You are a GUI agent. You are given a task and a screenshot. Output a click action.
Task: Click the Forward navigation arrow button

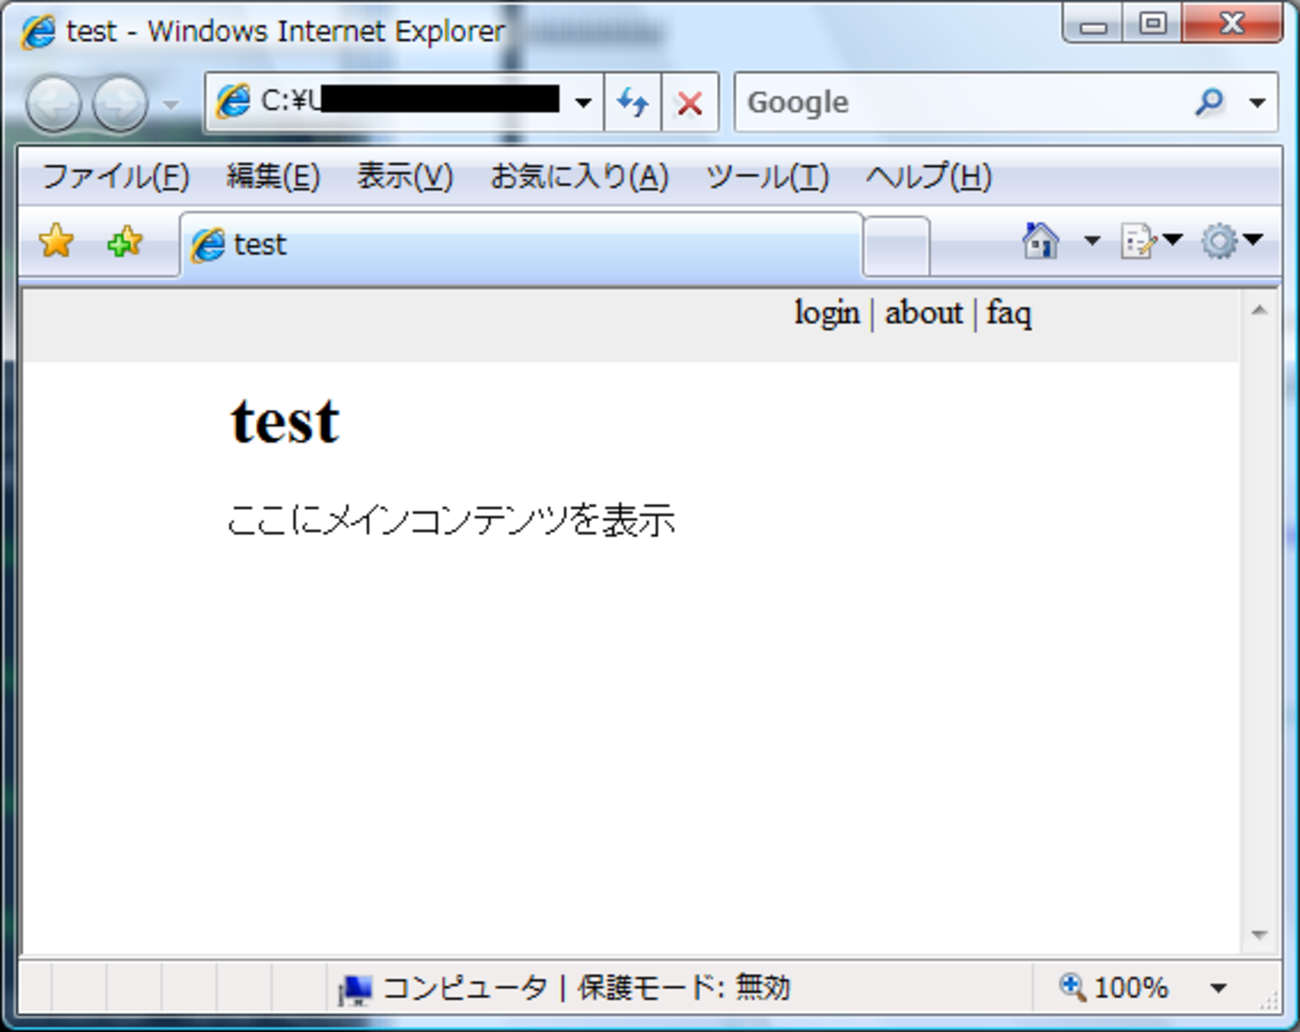tap(120, 103)
